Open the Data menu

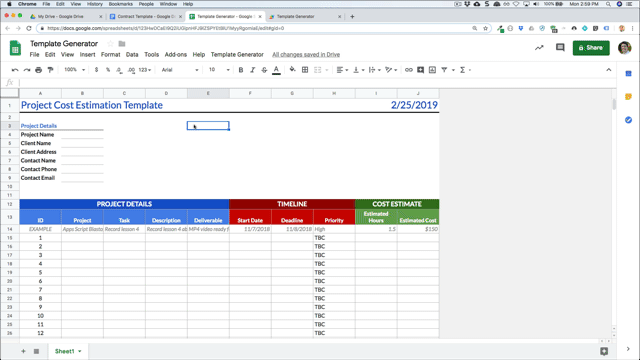[x=132, y=55]
